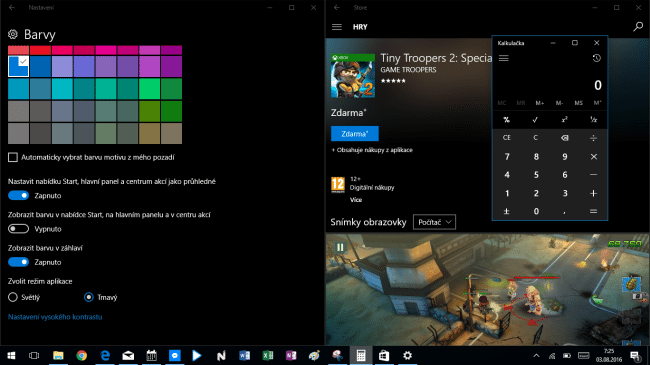Image resolution: width=650 pixels, height=365 pixels.
Task: Expand the Počítač screenshots dropdown
Action: [434, 222]
